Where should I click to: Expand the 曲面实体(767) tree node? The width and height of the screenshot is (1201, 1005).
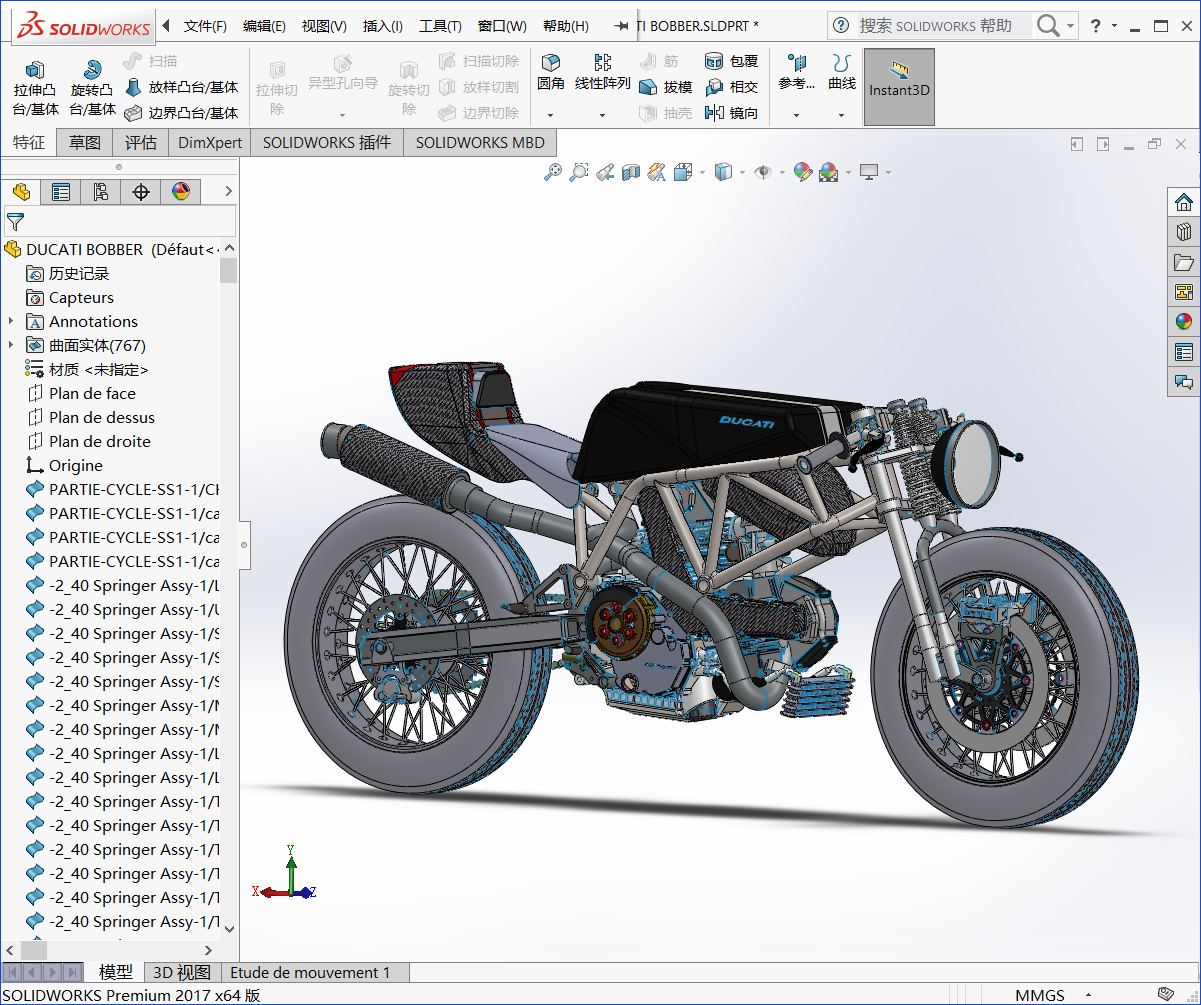coord(10,345)
